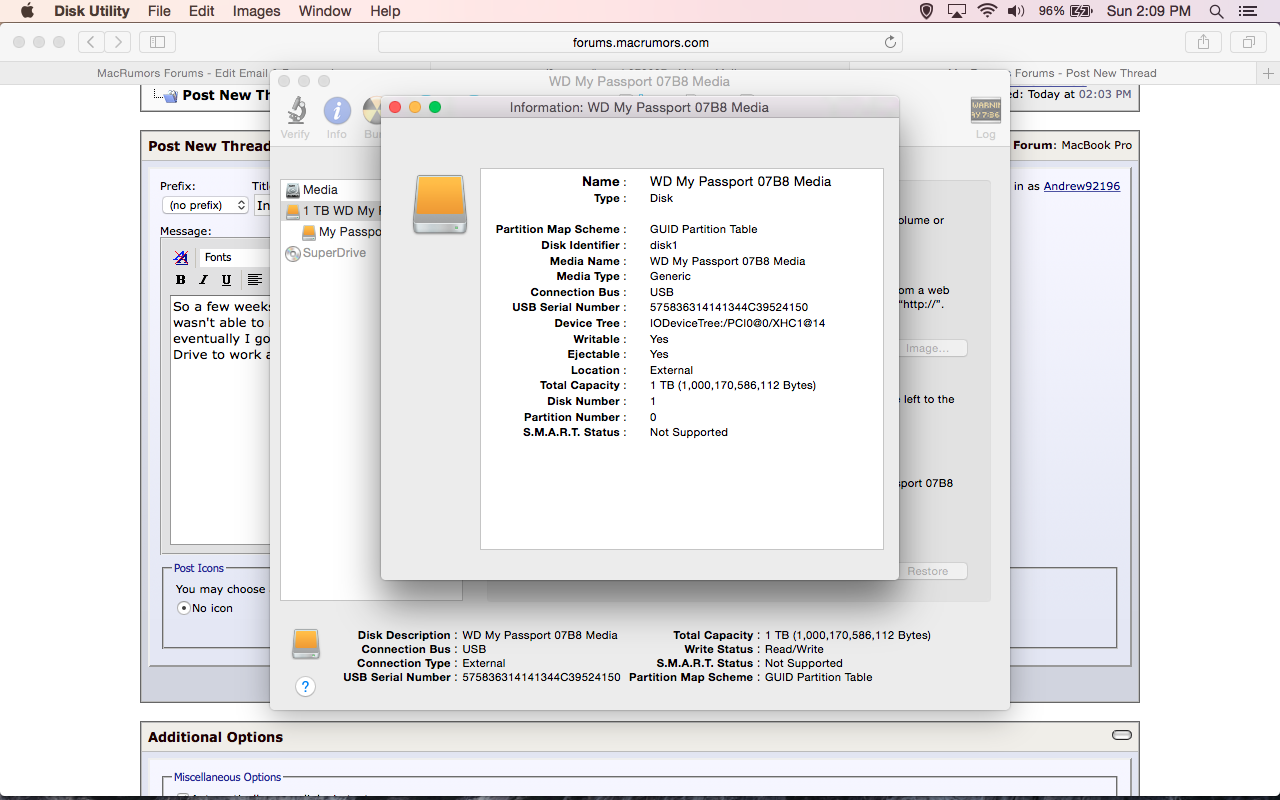
Task: Open Spotlight search magnifier icon
Action: pos(1216,11)
